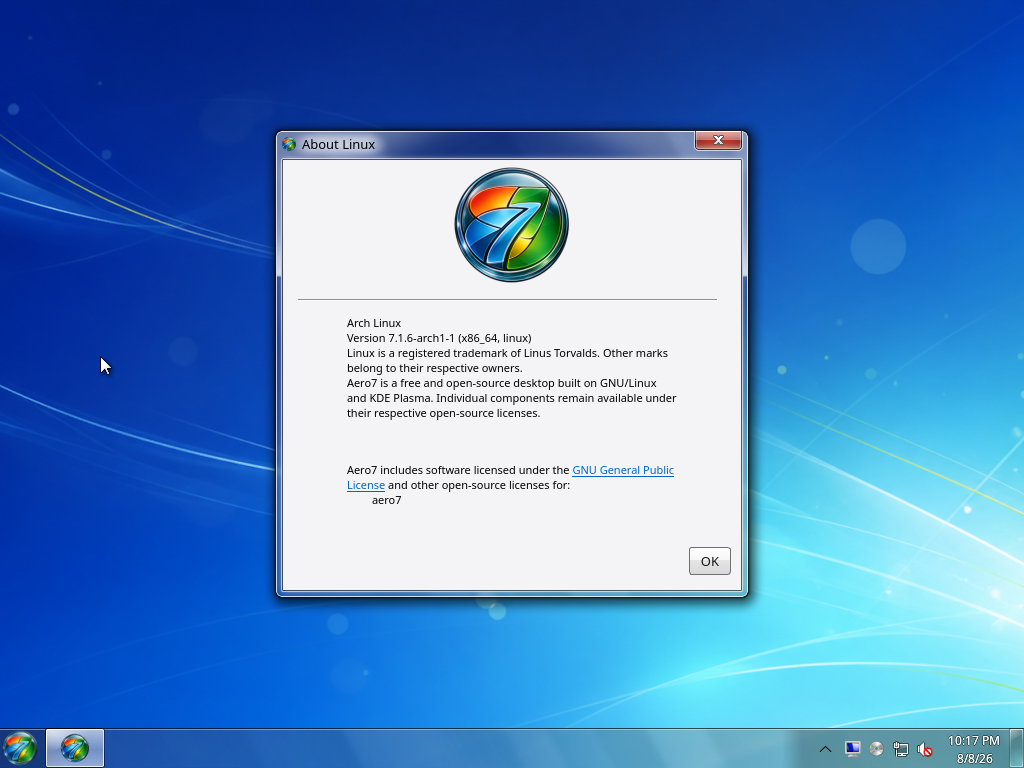Viewport: 1024px width, 768px height.
Task: Confirm the dialog with OK
Action: [710, 561]
